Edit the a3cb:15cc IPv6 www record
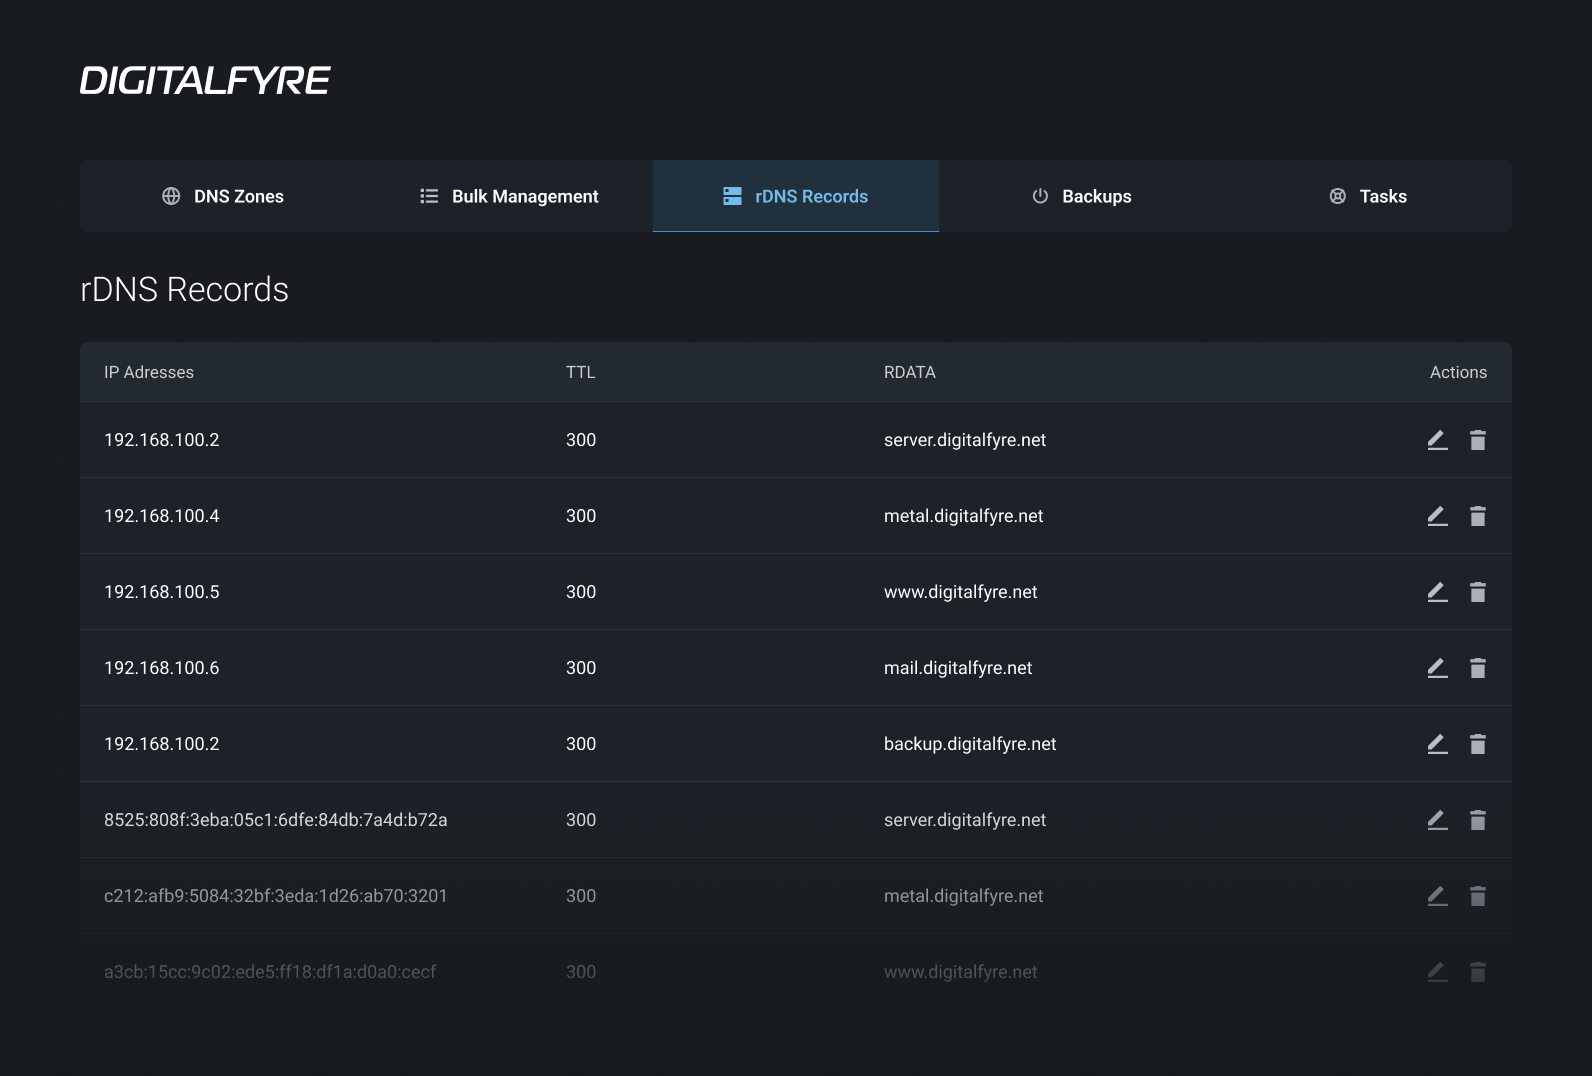 coord(1437,972)
